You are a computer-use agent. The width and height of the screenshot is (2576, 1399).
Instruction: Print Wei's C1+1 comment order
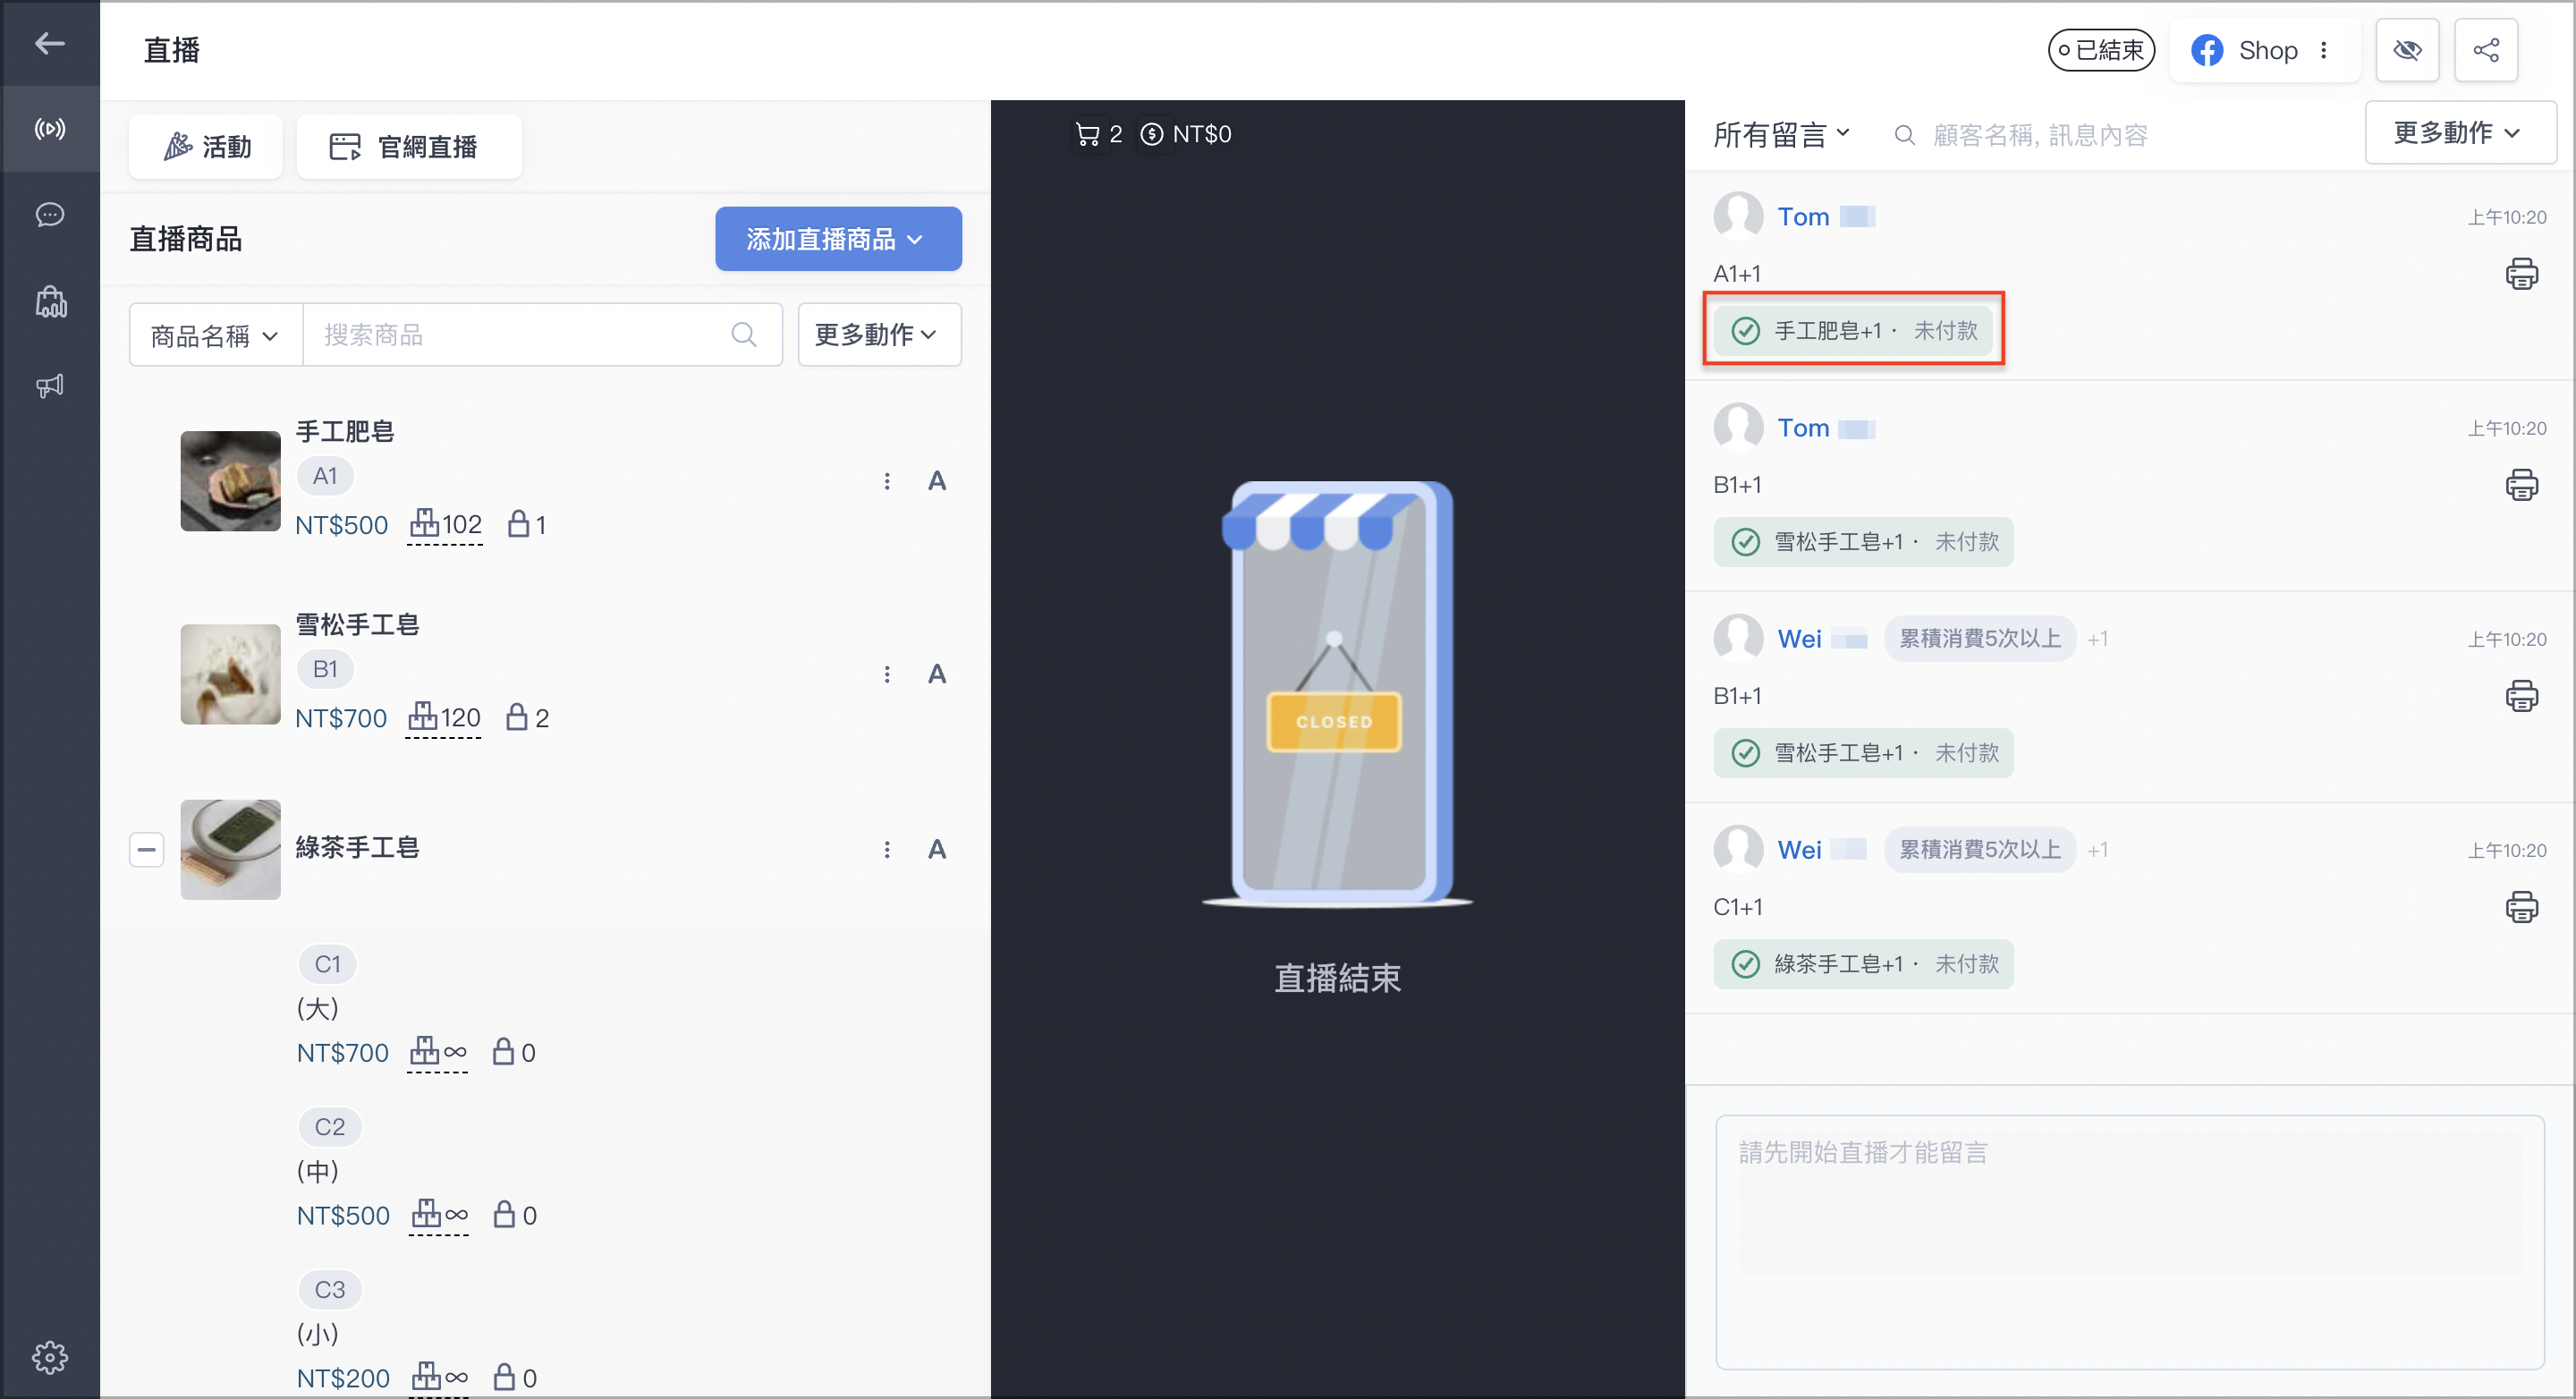[x=2521, y=906]
